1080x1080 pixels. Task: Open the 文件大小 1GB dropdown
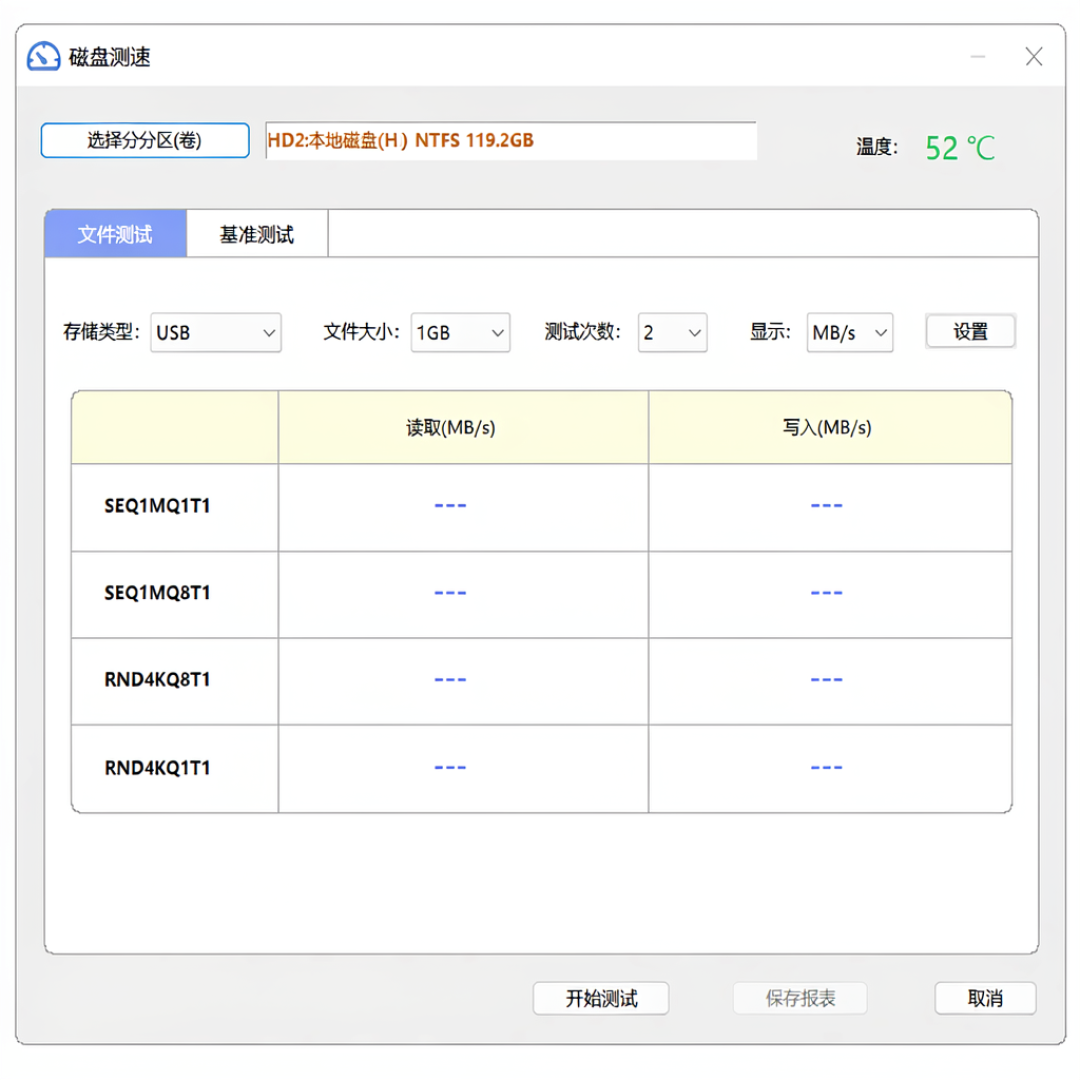460,333
